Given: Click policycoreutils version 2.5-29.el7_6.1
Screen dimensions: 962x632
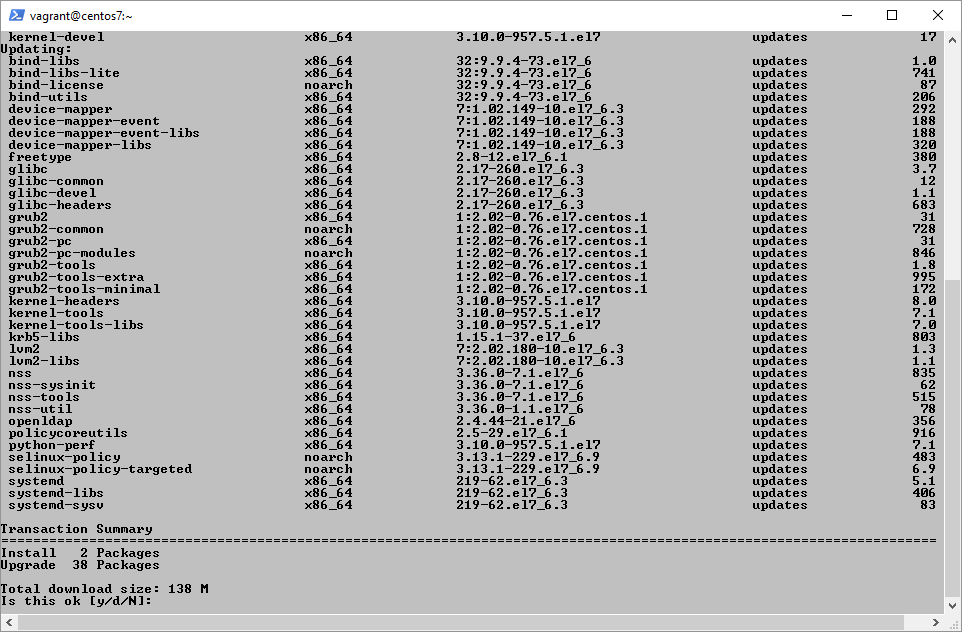Looking at the screenshot, I should (512, 433).
